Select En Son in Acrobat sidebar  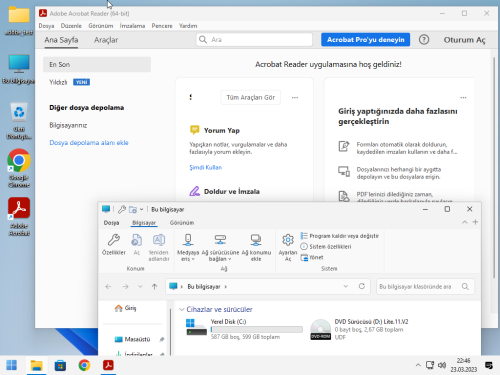pyautogui.click(x=97, y=64)
